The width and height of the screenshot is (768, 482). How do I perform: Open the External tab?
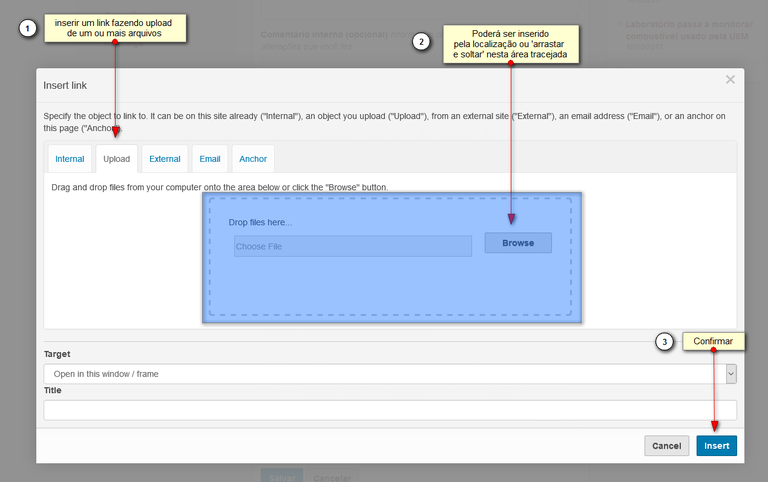pyautogui.click(x=165, y=159)
